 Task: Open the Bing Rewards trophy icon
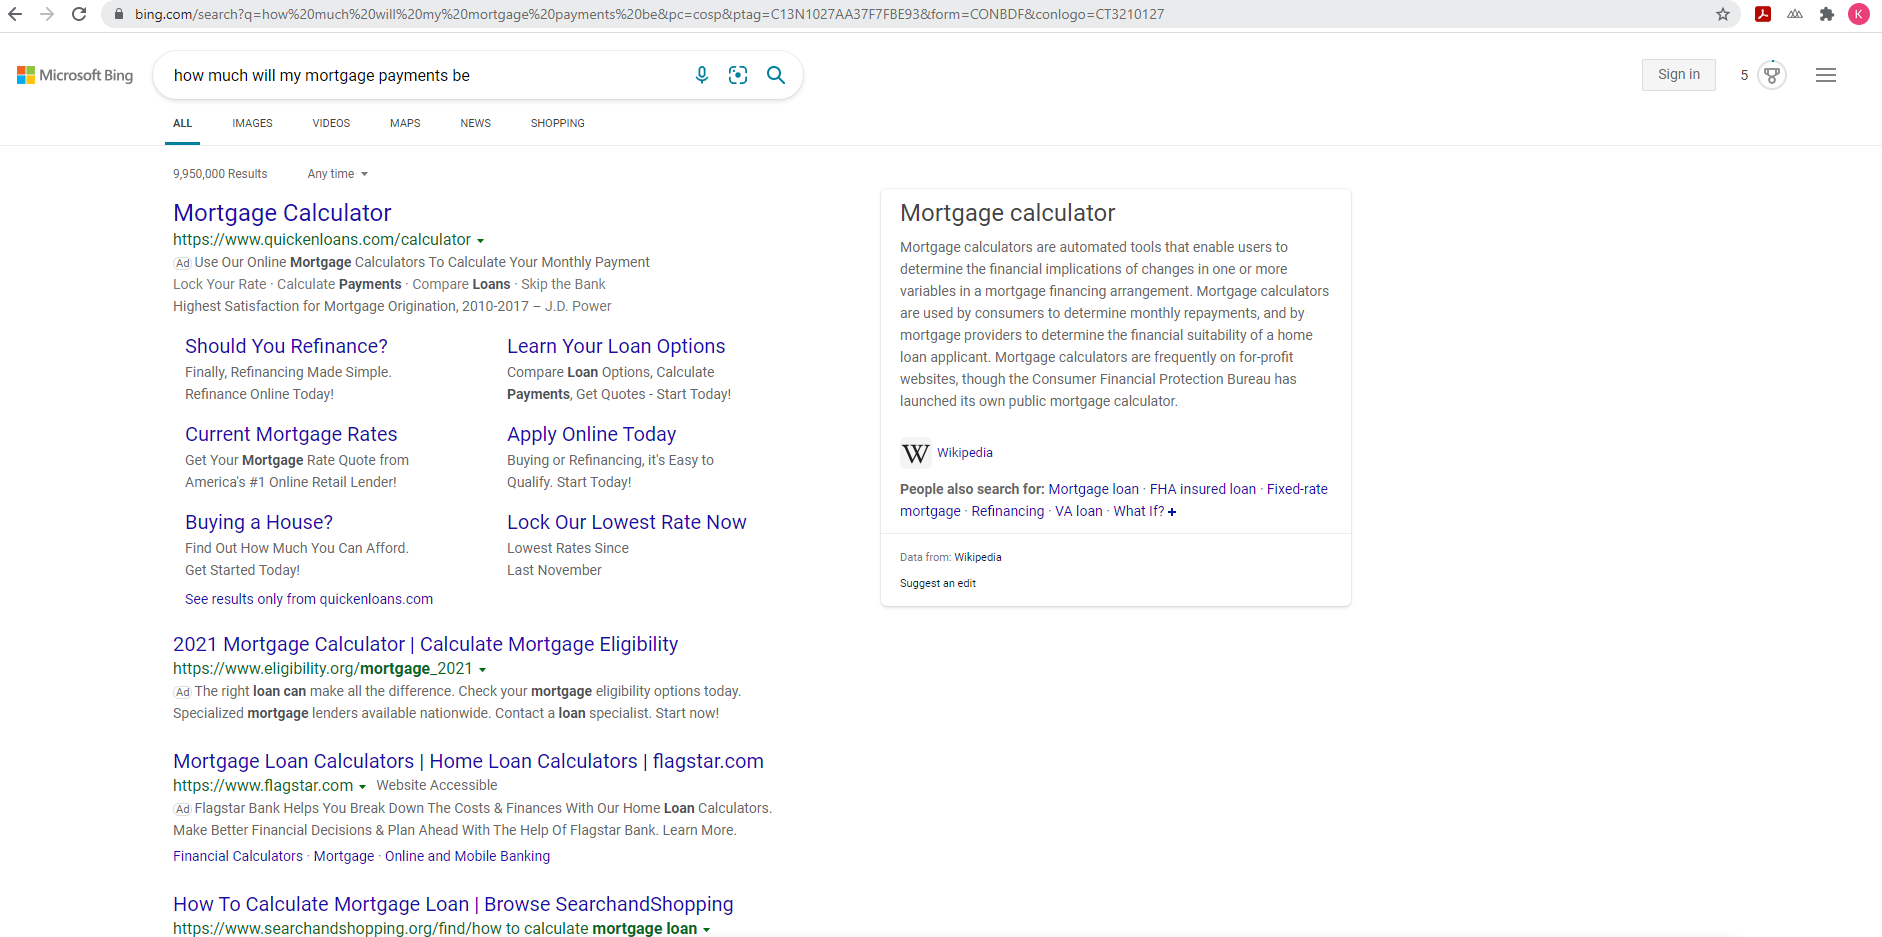point(1772,75)
